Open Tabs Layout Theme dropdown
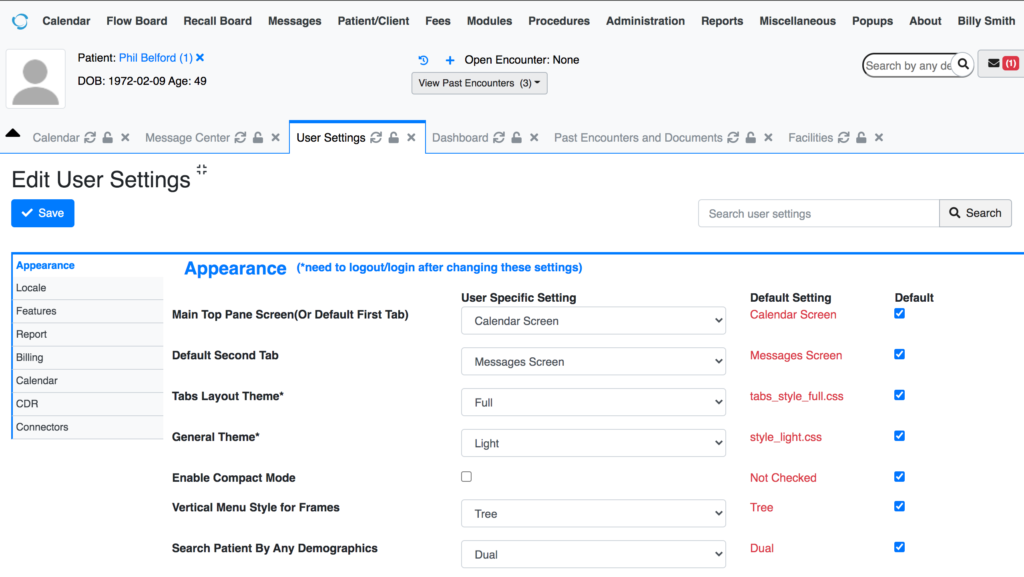Viewport: 1024px width, 577px height. [593, 402]
